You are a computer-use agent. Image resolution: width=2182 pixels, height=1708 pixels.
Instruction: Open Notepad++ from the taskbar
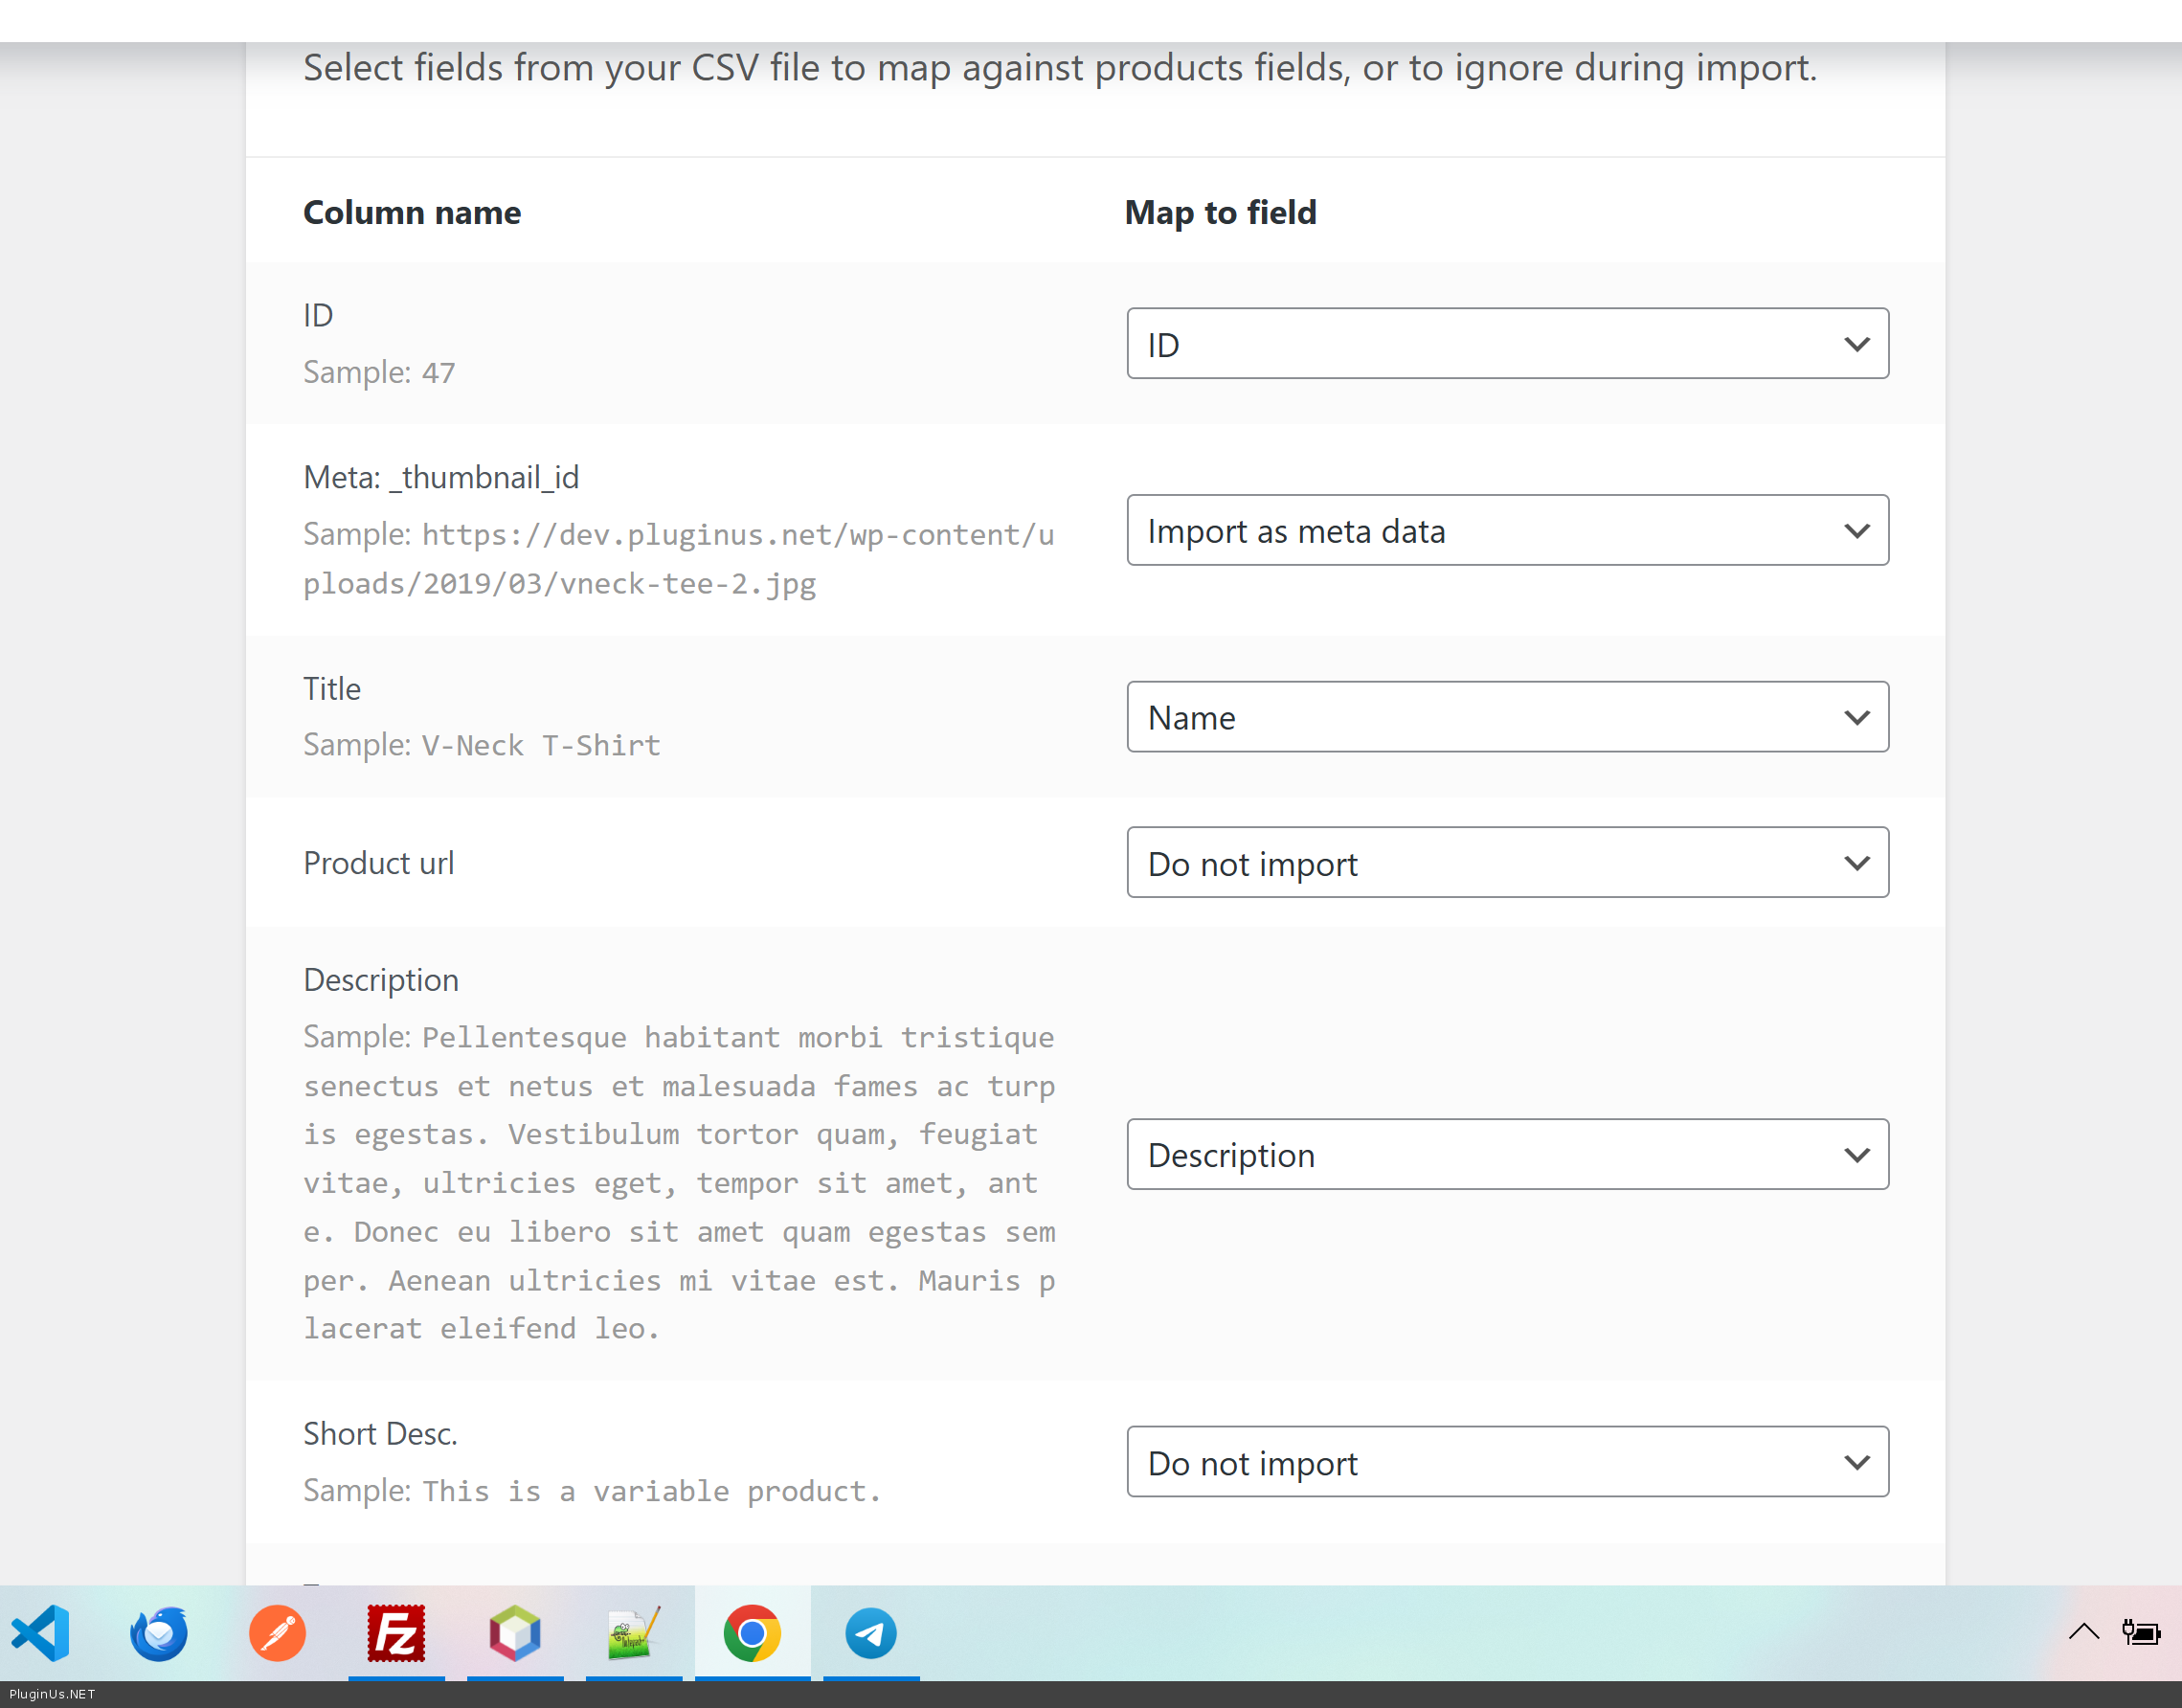click(x=633, y=1633)
